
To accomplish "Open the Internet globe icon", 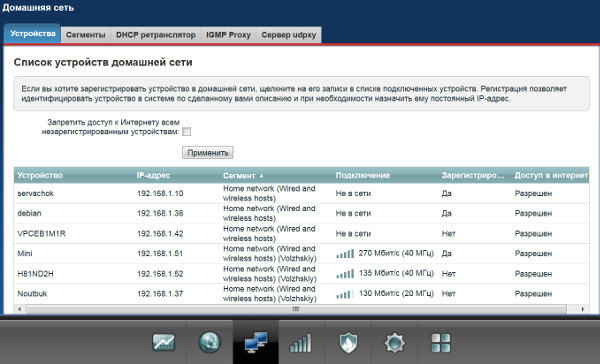I will (210, 342).
